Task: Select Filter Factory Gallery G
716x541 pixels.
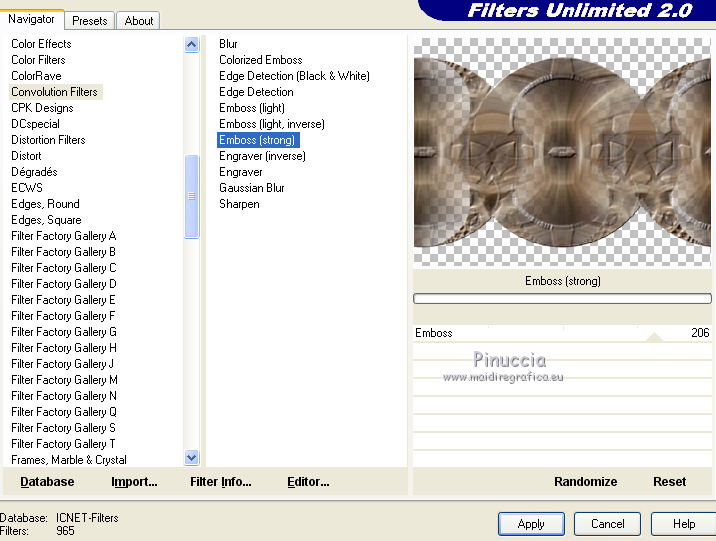Action: coord(63,332)
